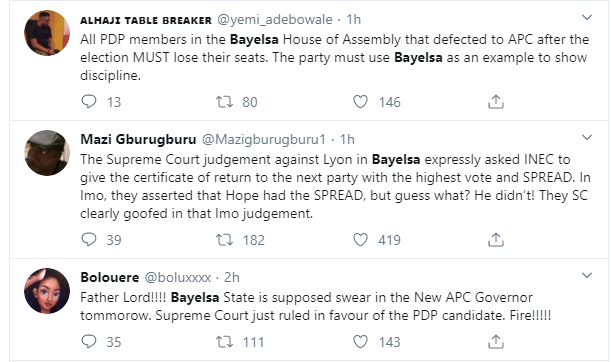Image resolution: width=611 pixels, height=362 pixels.
Task: Share Mazi Gburugburu's tweet
Action: point(496,239)
